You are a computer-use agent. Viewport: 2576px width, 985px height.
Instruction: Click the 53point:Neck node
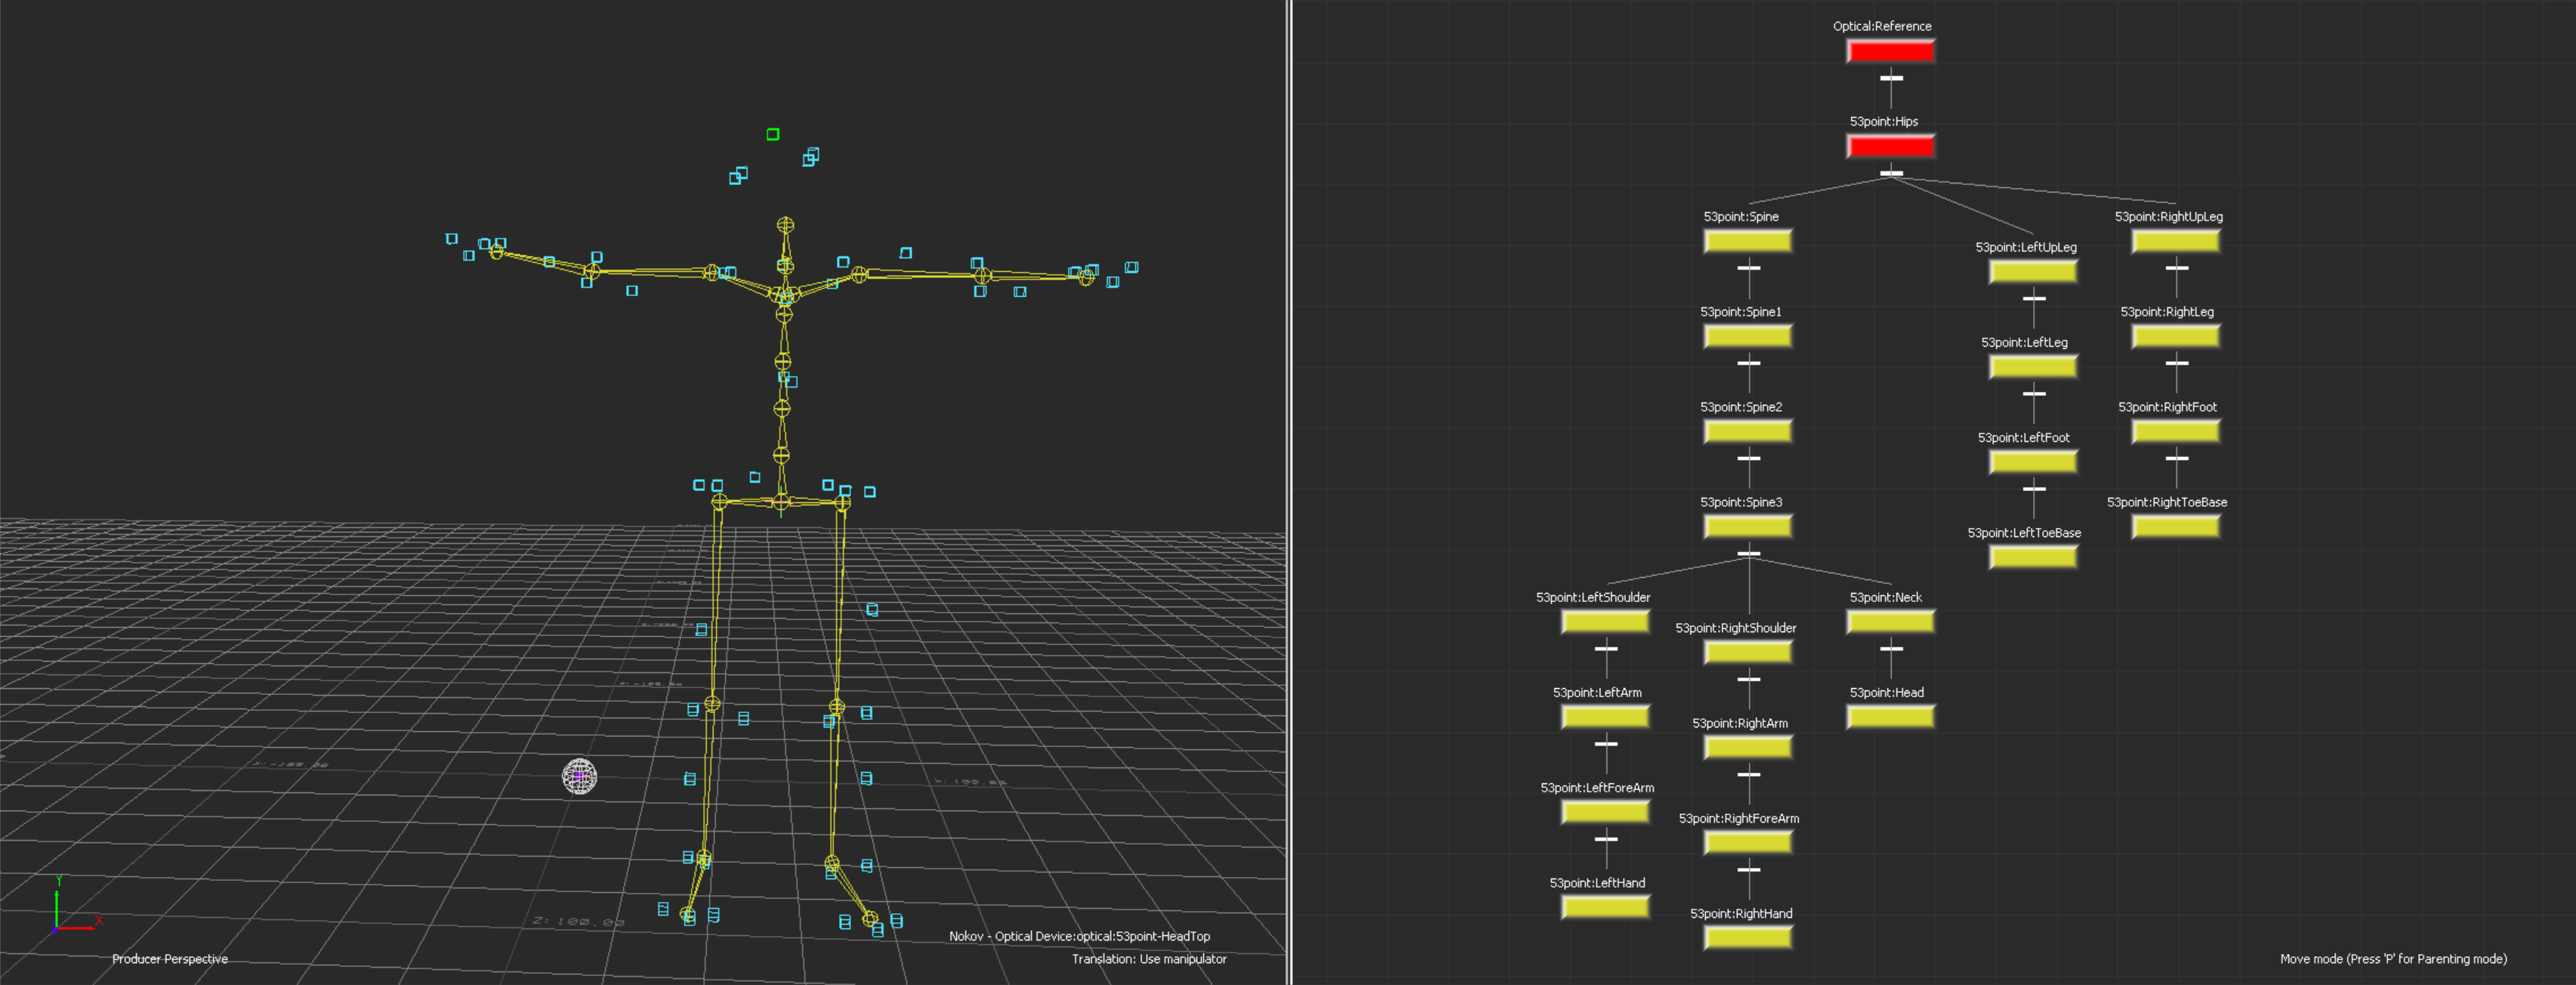pos(1890,622)
